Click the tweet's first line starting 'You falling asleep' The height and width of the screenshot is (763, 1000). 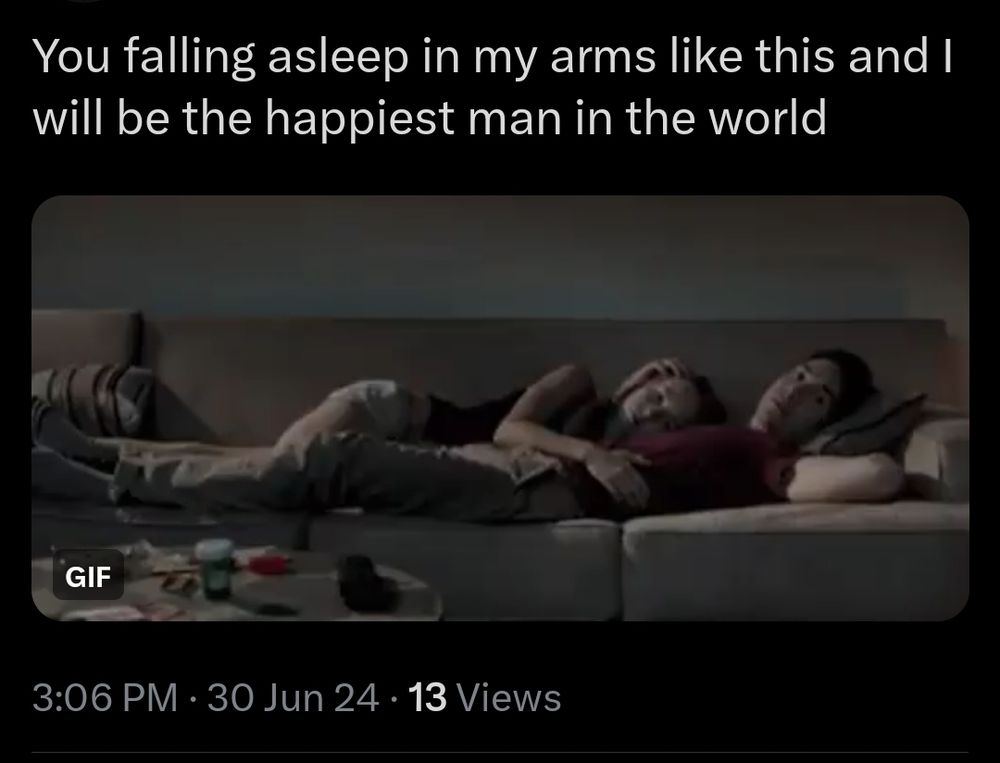492,57
